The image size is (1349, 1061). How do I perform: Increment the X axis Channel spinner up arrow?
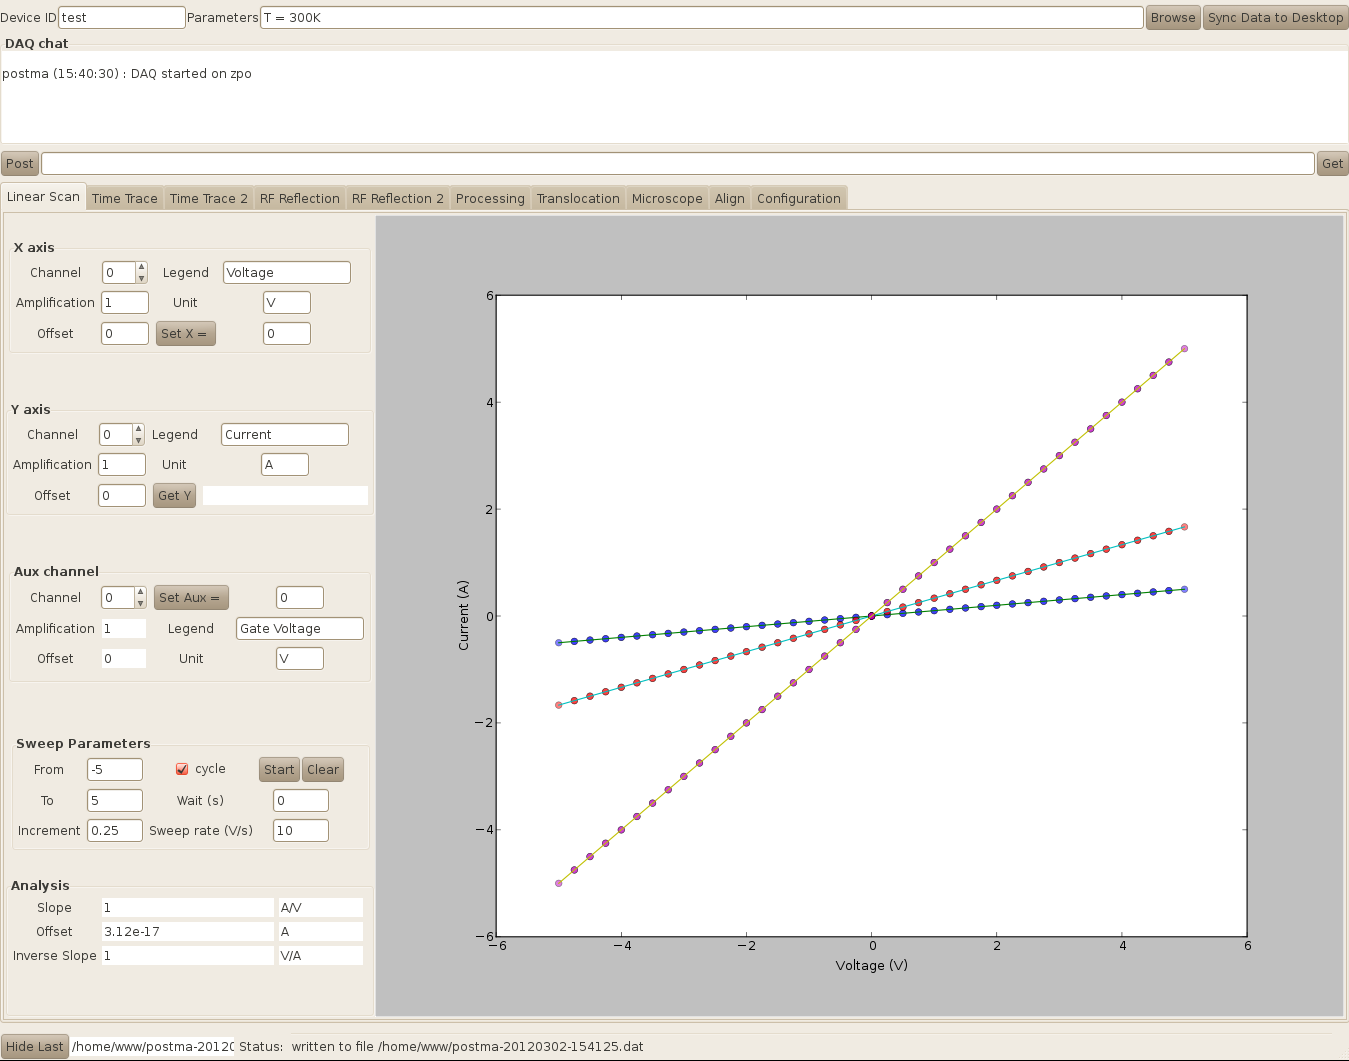tap(141, 267)
